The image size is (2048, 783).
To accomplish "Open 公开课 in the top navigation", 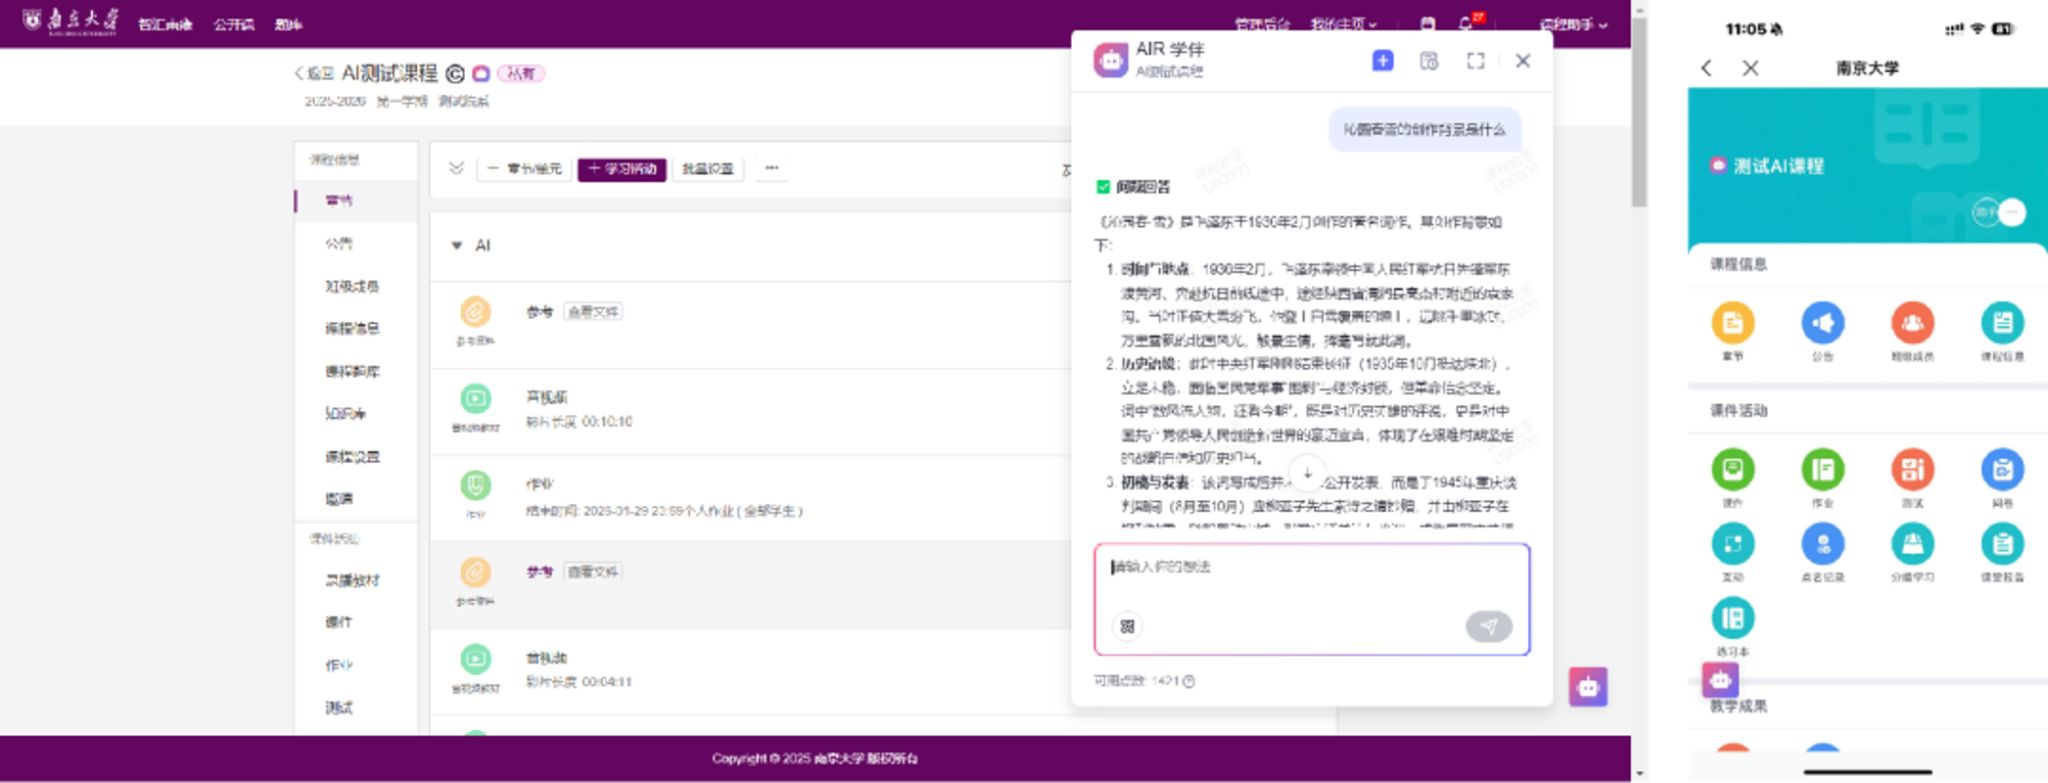I will [x=233, y=25].
